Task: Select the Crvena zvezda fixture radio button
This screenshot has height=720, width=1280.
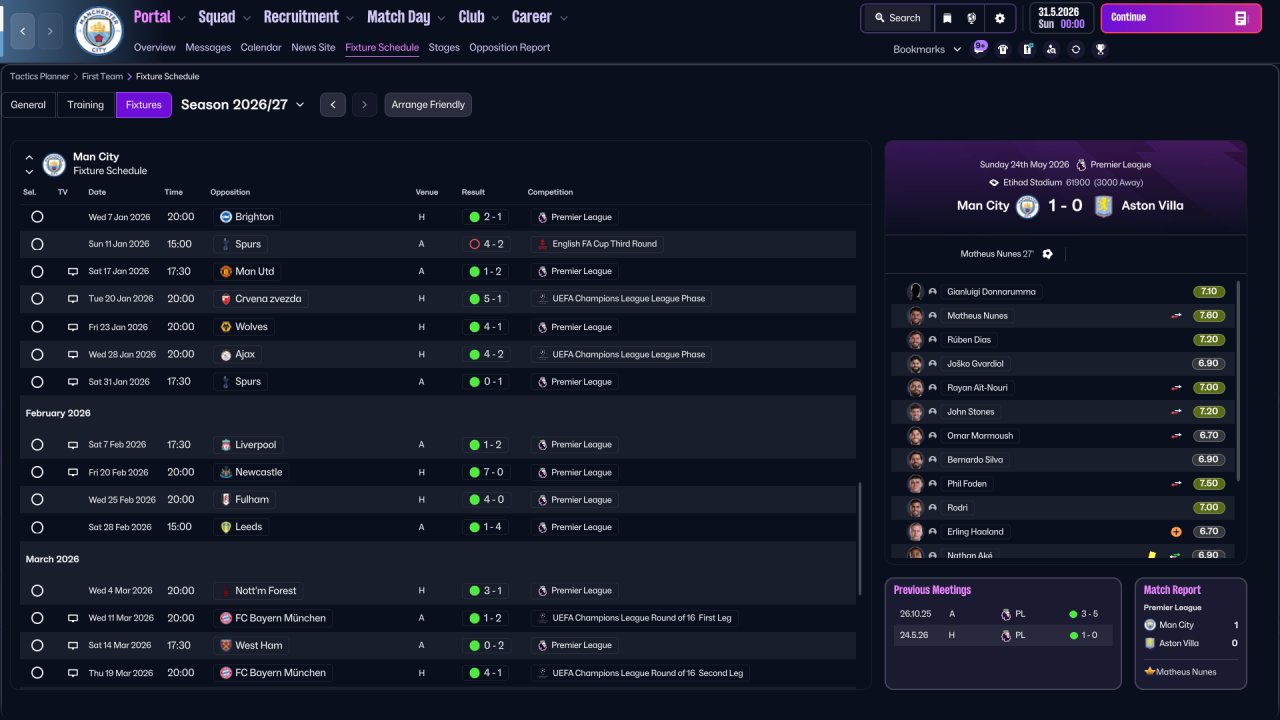Action: click(x=37, y=299)
